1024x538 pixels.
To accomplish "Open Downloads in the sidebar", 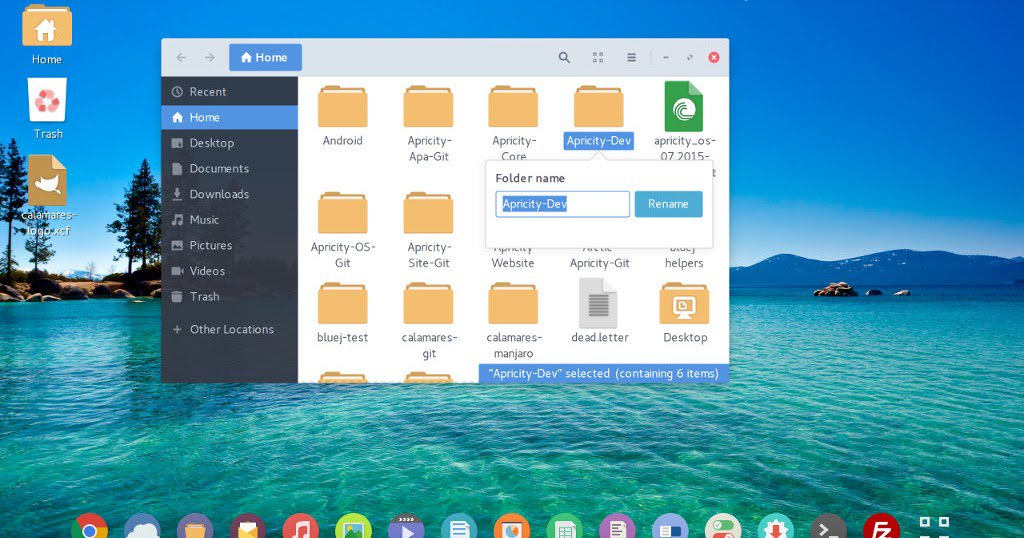I will tap(229, 194).
